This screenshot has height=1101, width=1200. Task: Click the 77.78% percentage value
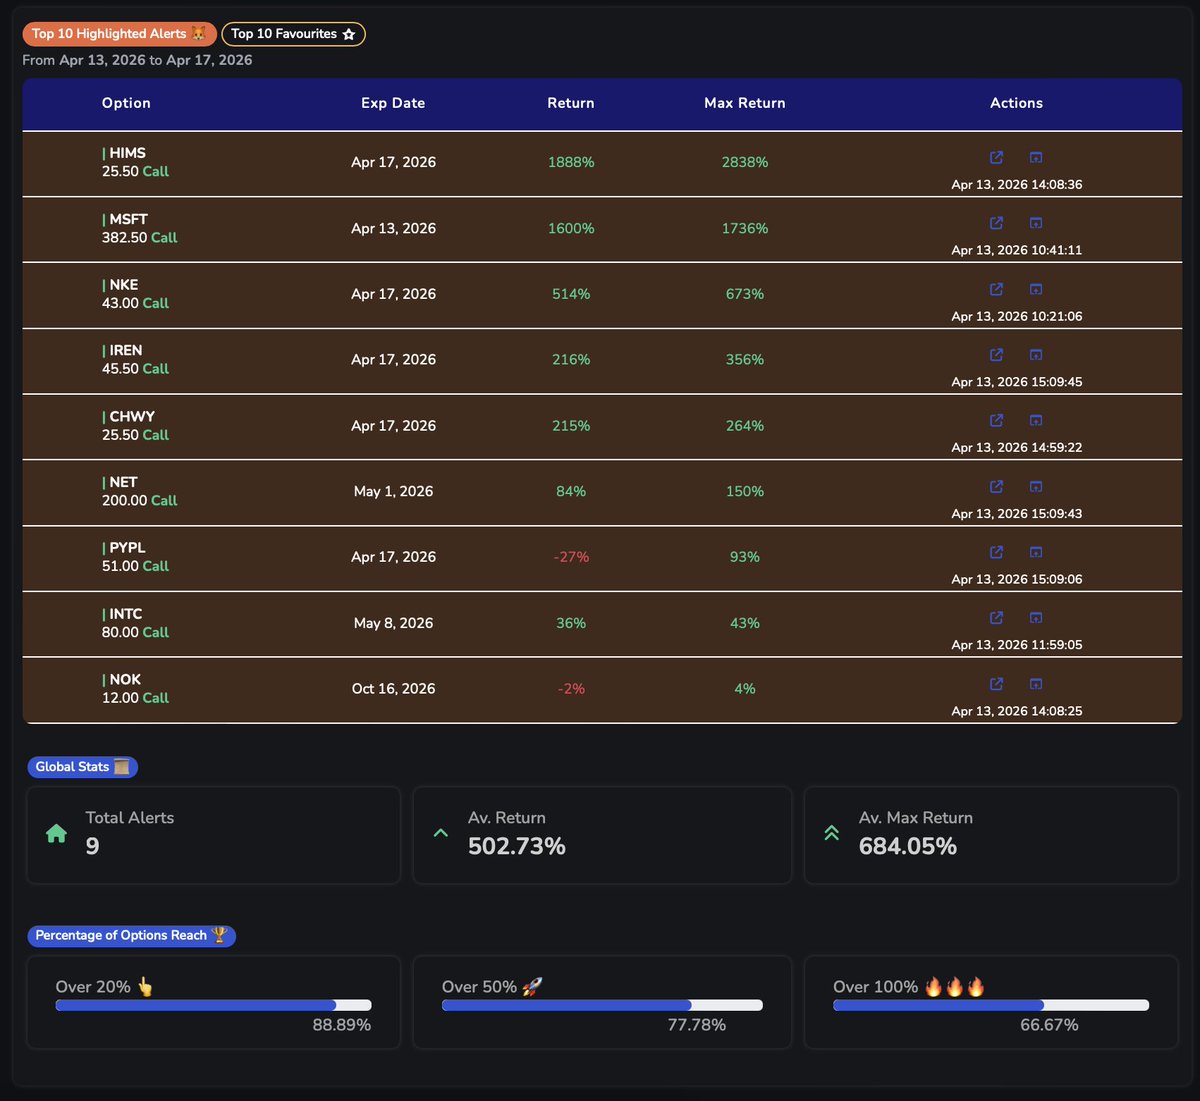click(697, 1025)
